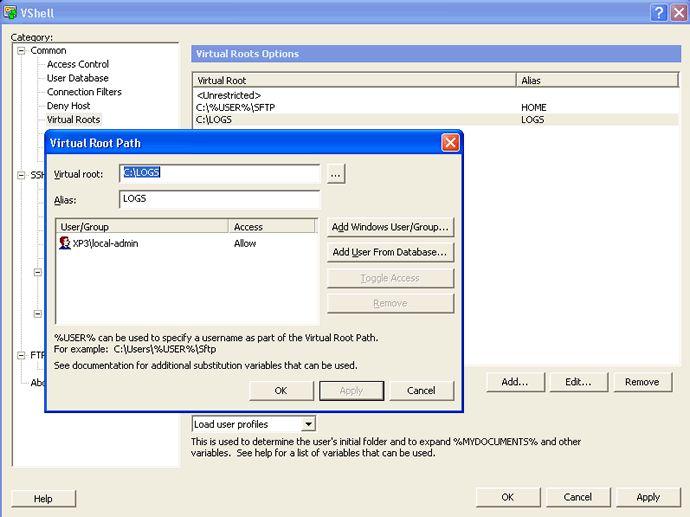Sort by Alias column header in roots list

click(x=597, y=81)
